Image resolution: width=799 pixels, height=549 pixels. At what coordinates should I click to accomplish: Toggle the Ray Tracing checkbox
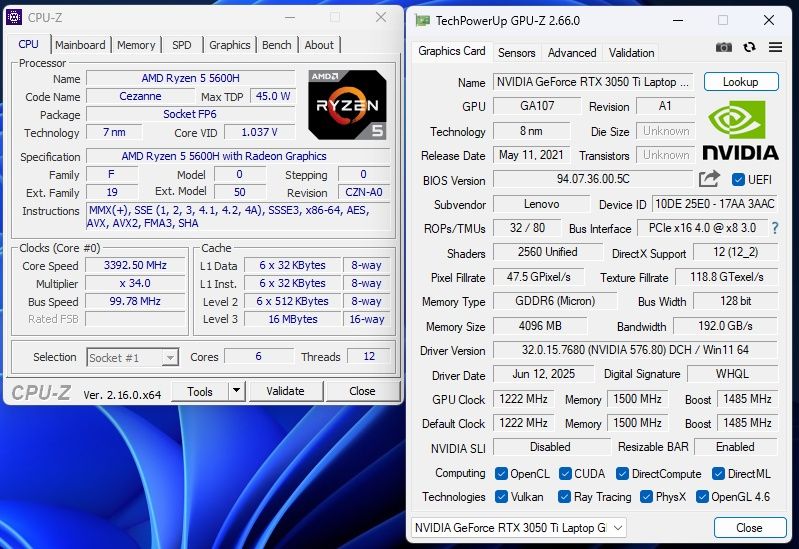(564, 496)
